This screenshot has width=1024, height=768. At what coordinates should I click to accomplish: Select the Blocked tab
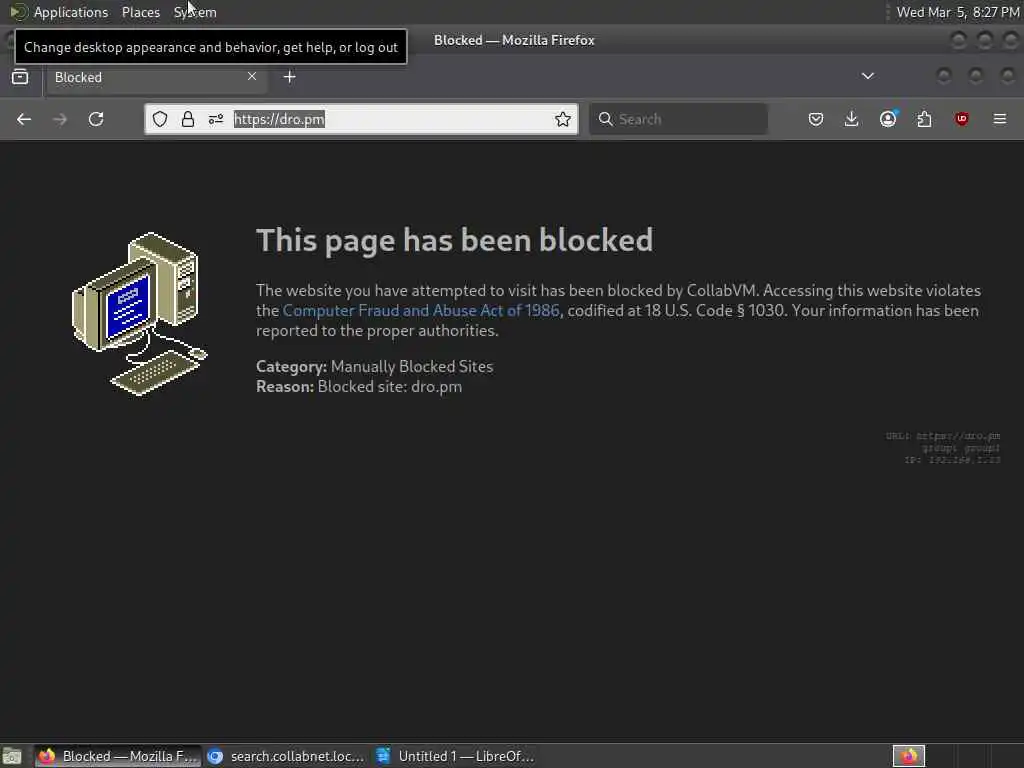(155, 77)
